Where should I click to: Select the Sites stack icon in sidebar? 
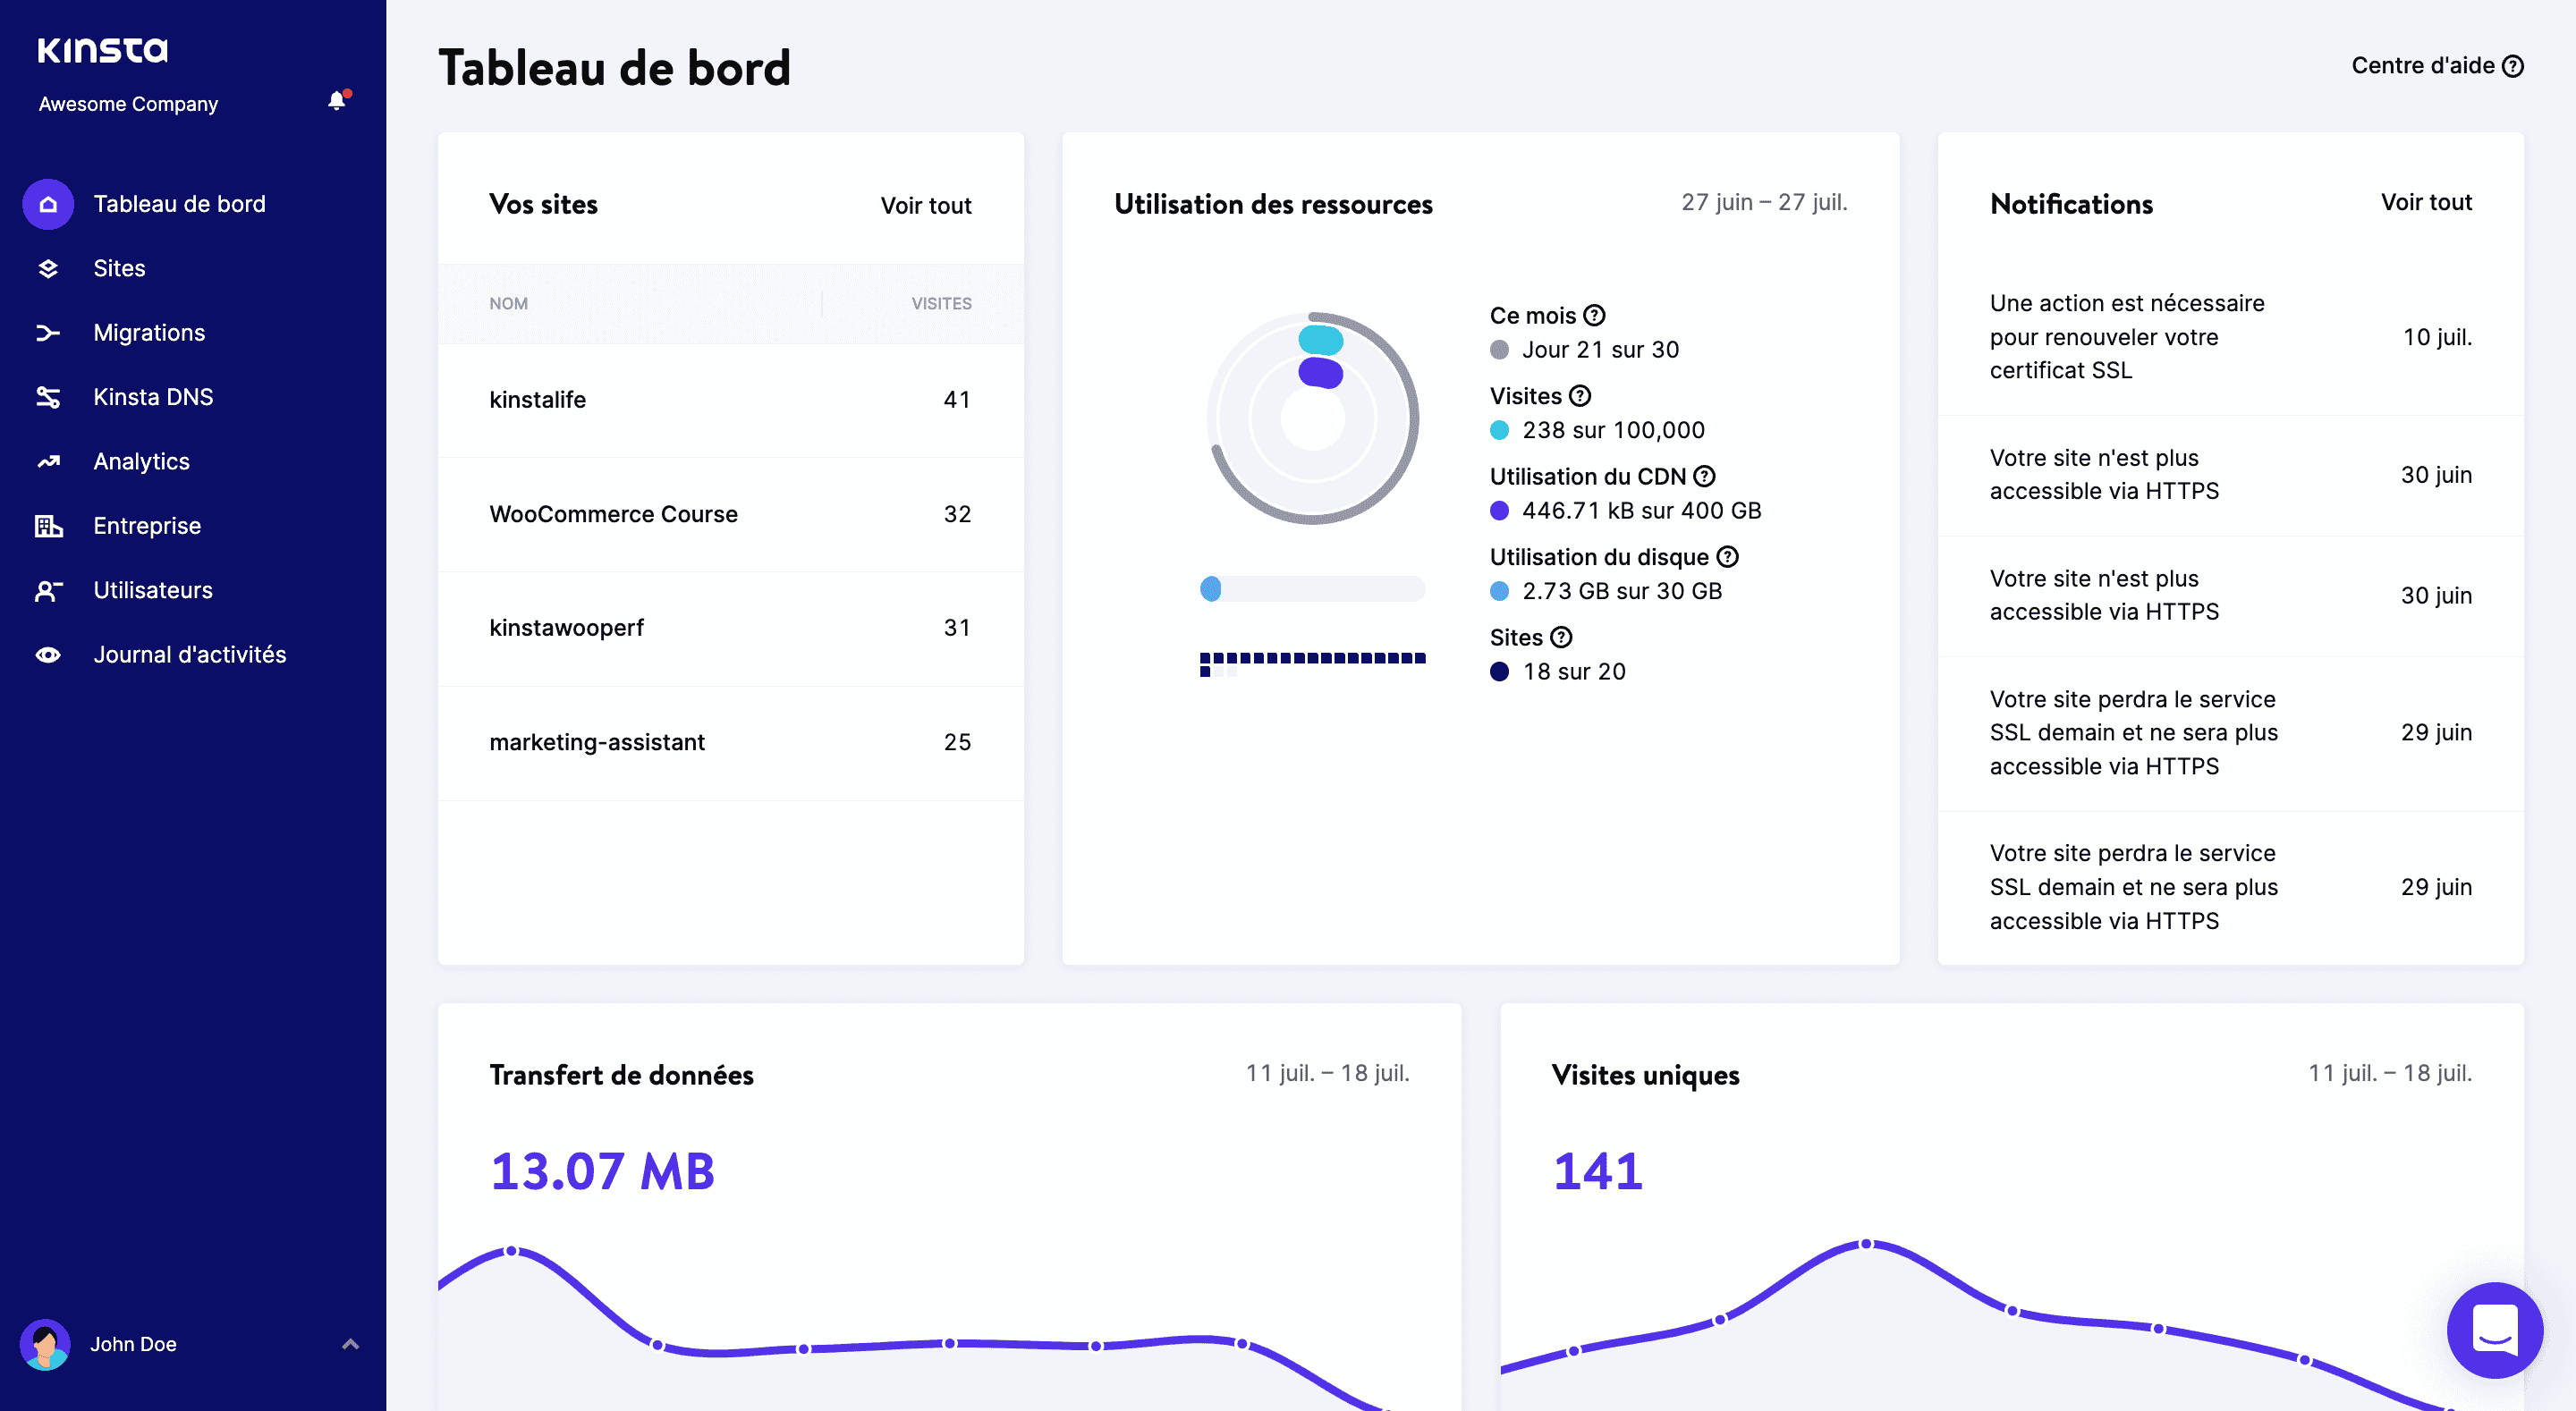[47, 268]
